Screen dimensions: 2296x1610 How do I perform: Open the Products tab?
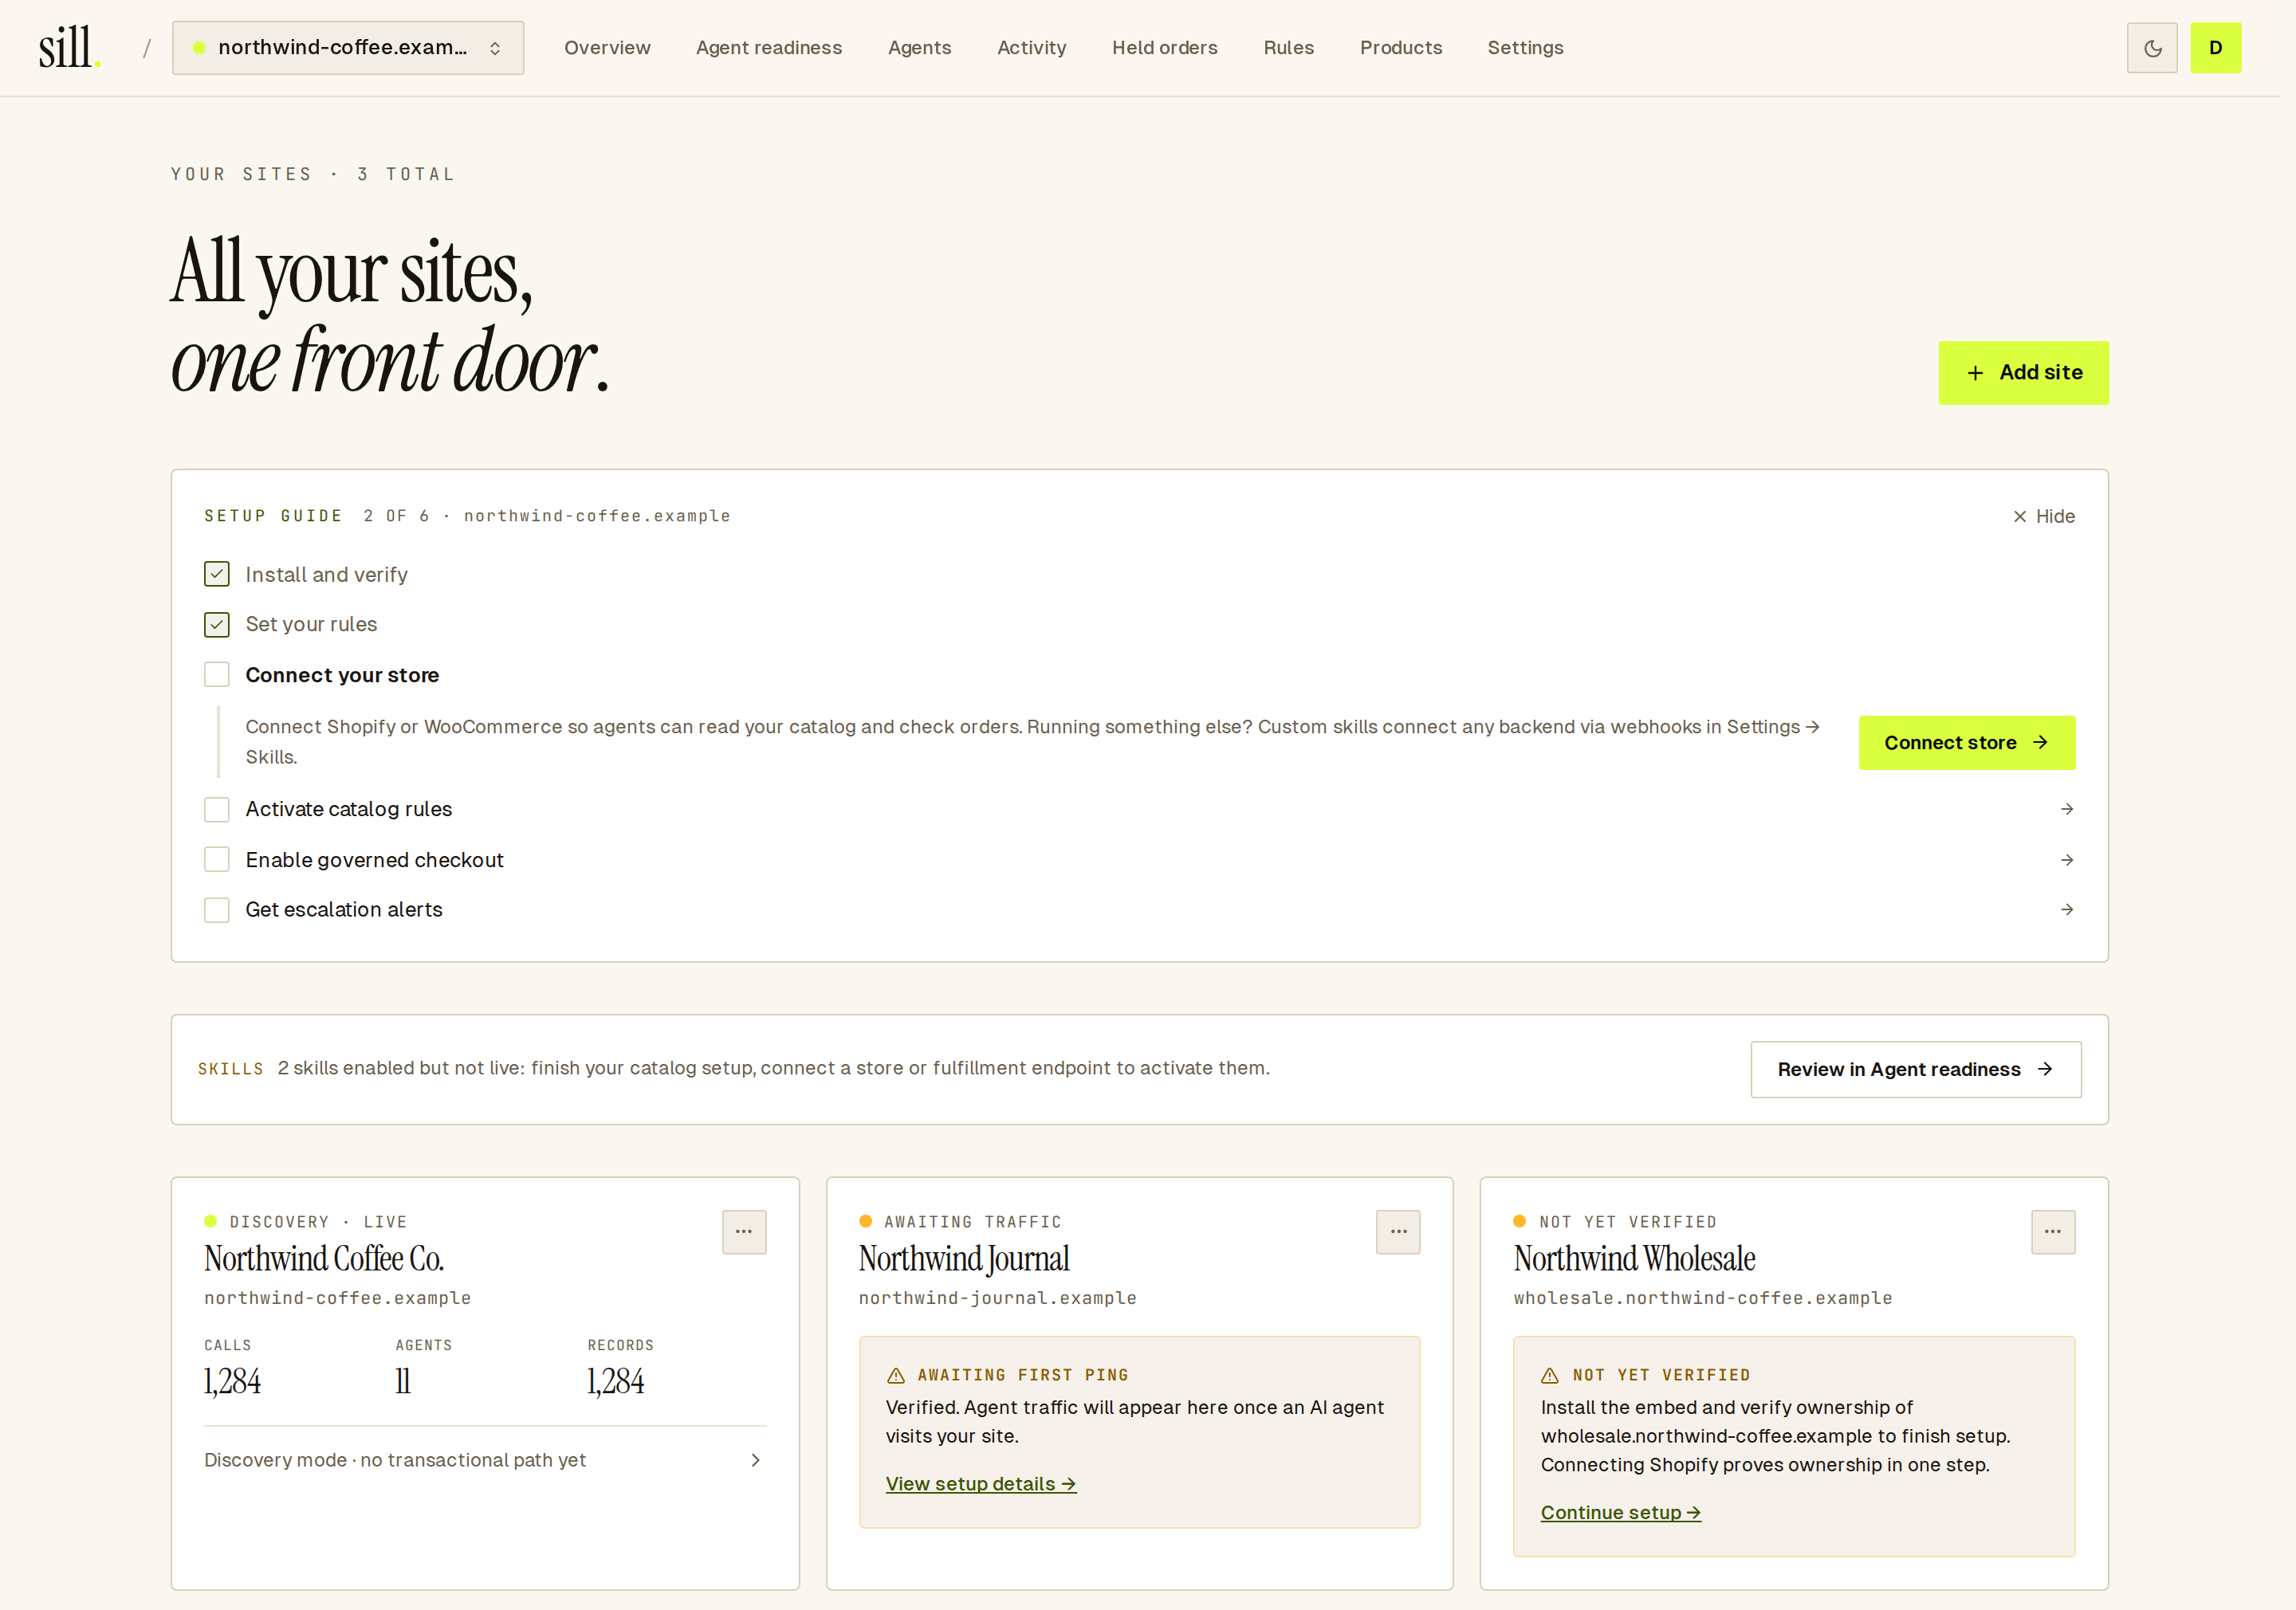1400,48
